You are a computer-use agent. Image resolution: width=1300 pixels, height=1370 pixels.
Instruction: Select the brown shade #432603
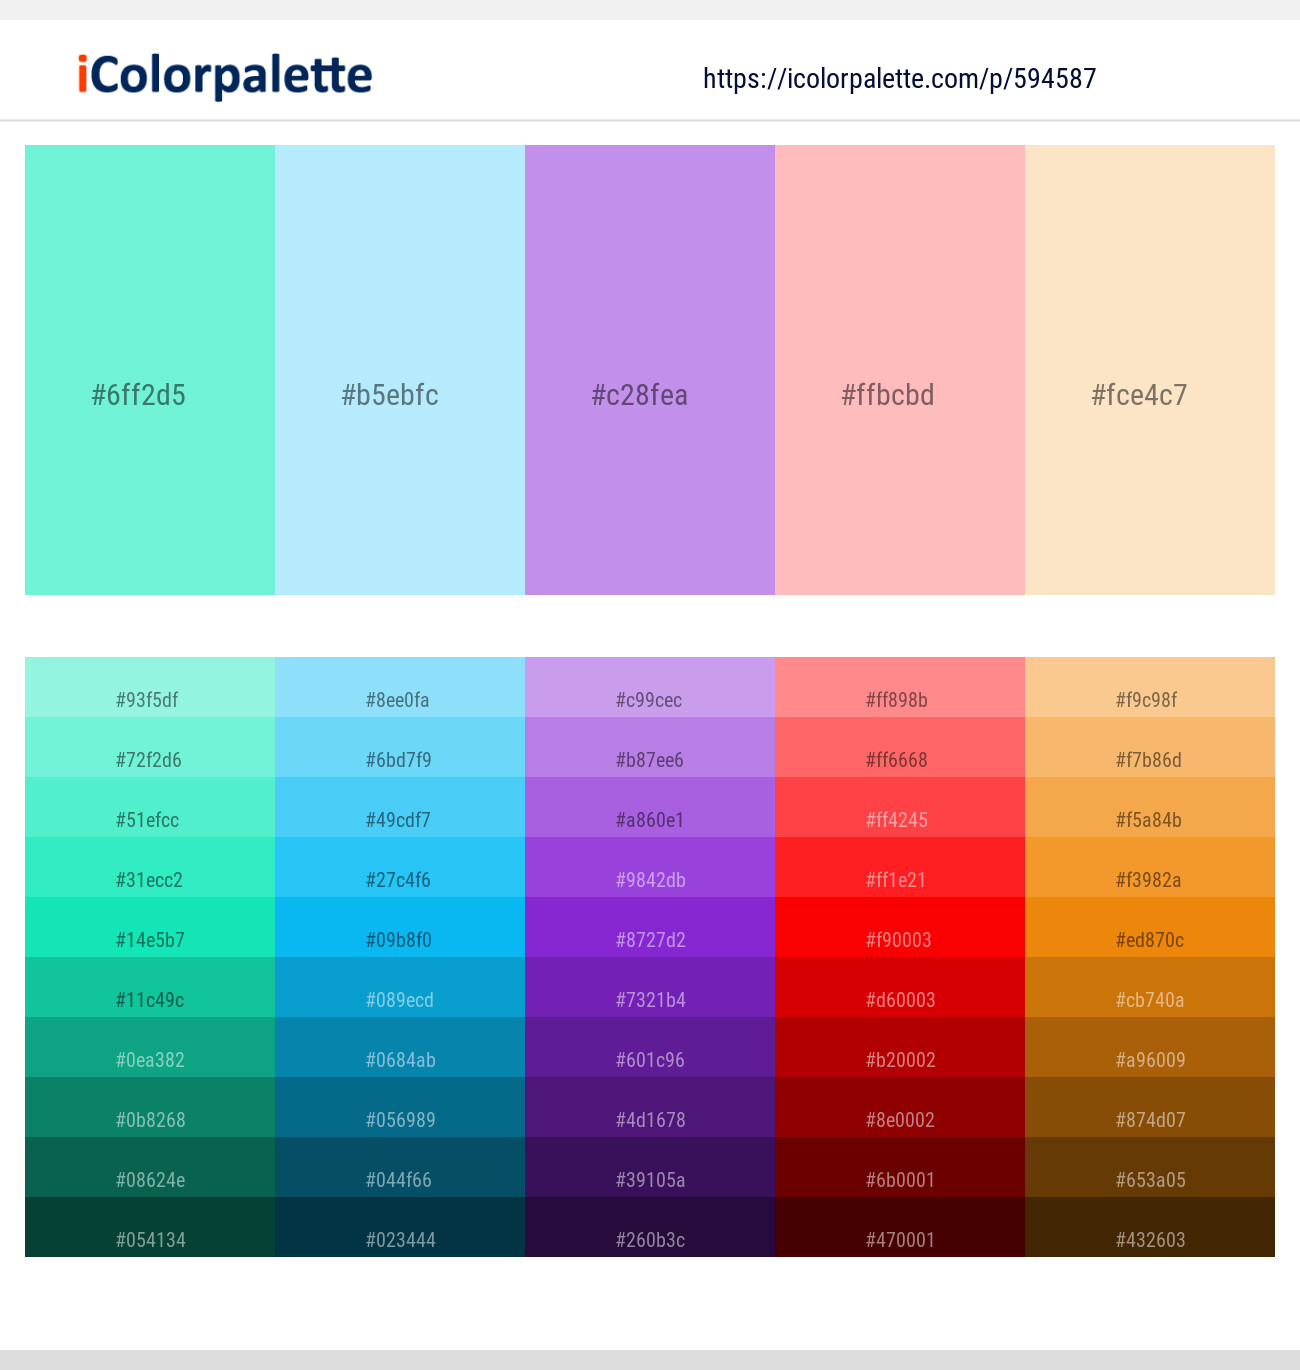[1149, 1239]
